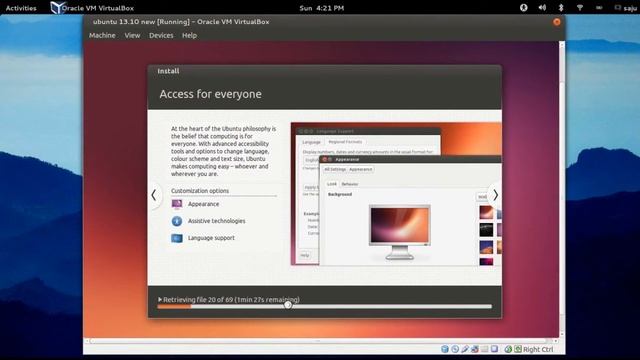Click the USB devices status icon

pyautogui.click(x=465, y=349)
